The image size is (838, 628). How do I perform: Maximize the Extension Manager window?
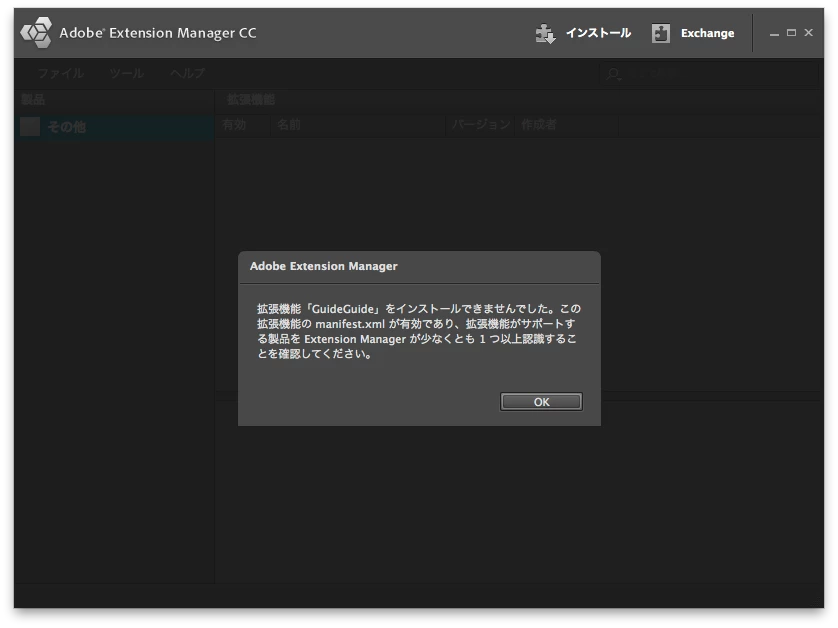[x=792, y=33]
